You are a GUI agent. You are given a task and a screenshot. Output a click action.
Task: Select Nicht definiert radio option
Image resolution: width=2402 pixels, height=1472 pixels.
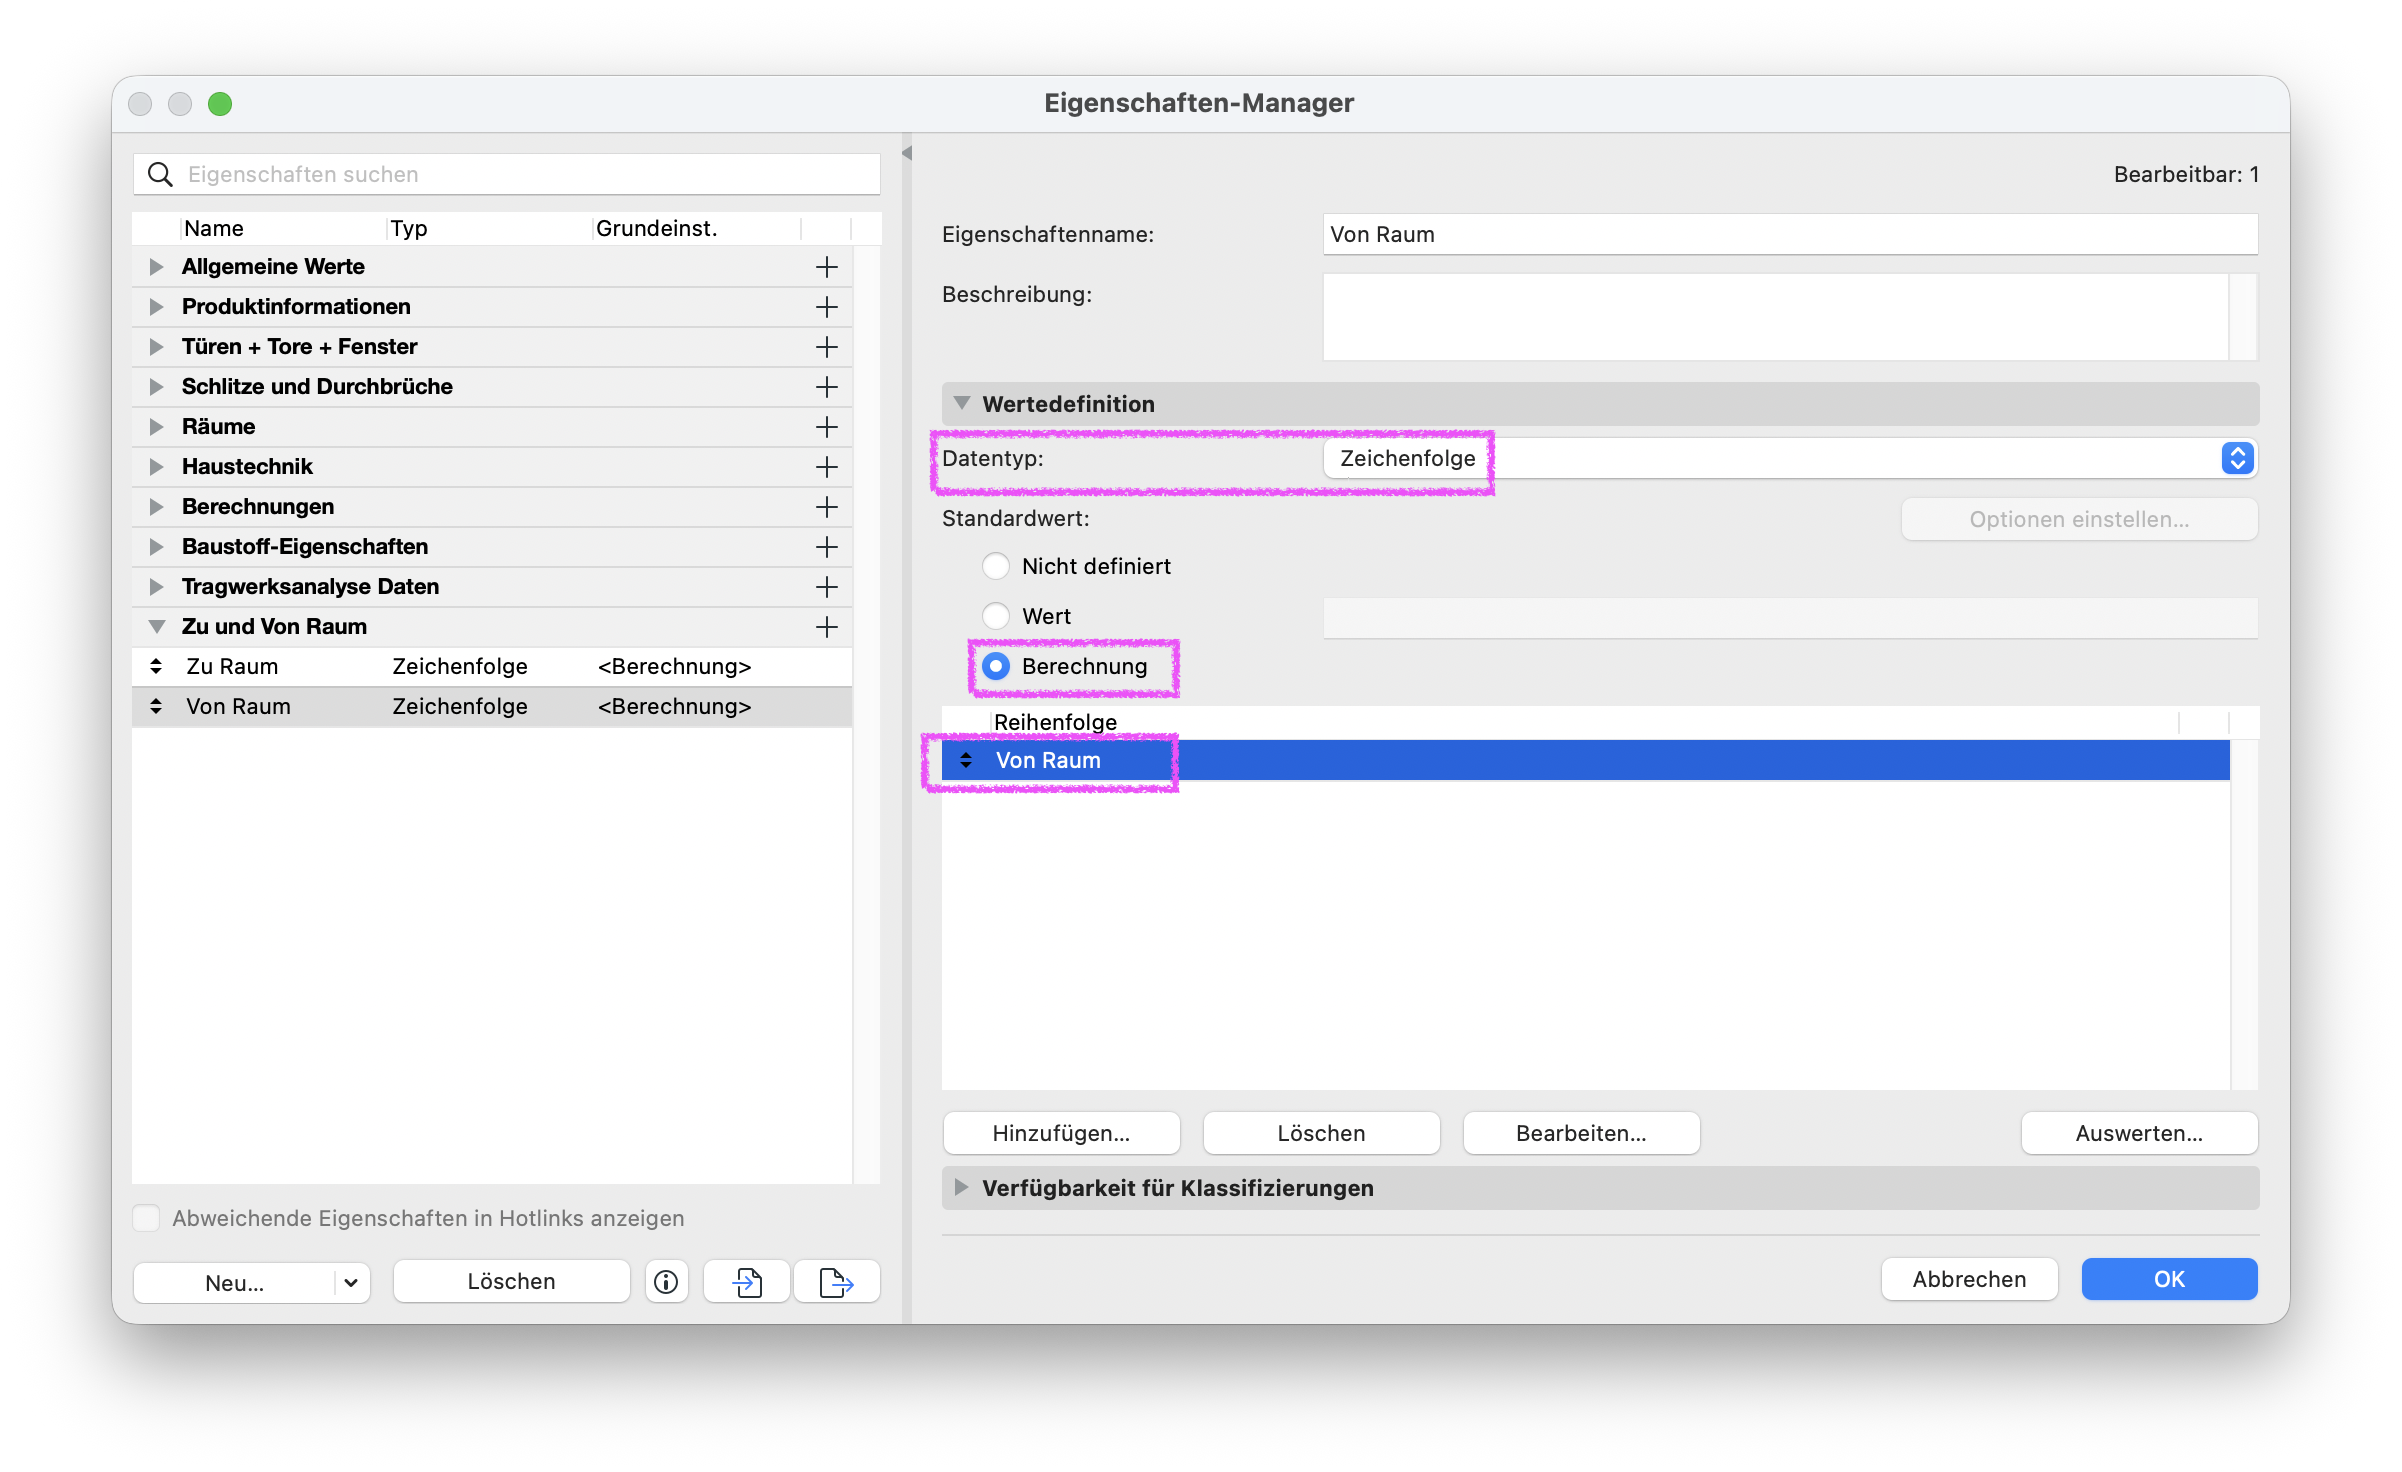(x=996, y=566)
